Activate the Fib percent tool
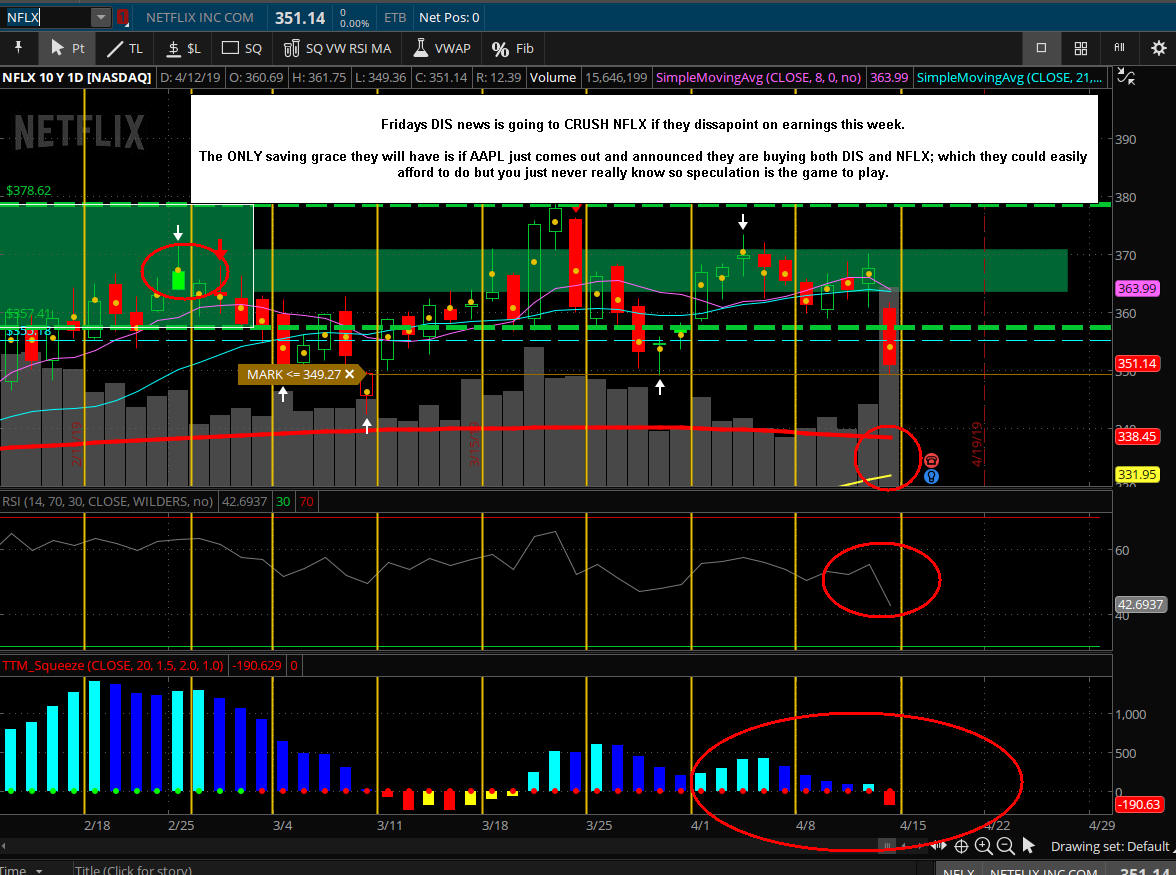Image resolution: width=1176 pixels, height=875 pixels. point(513,48)
